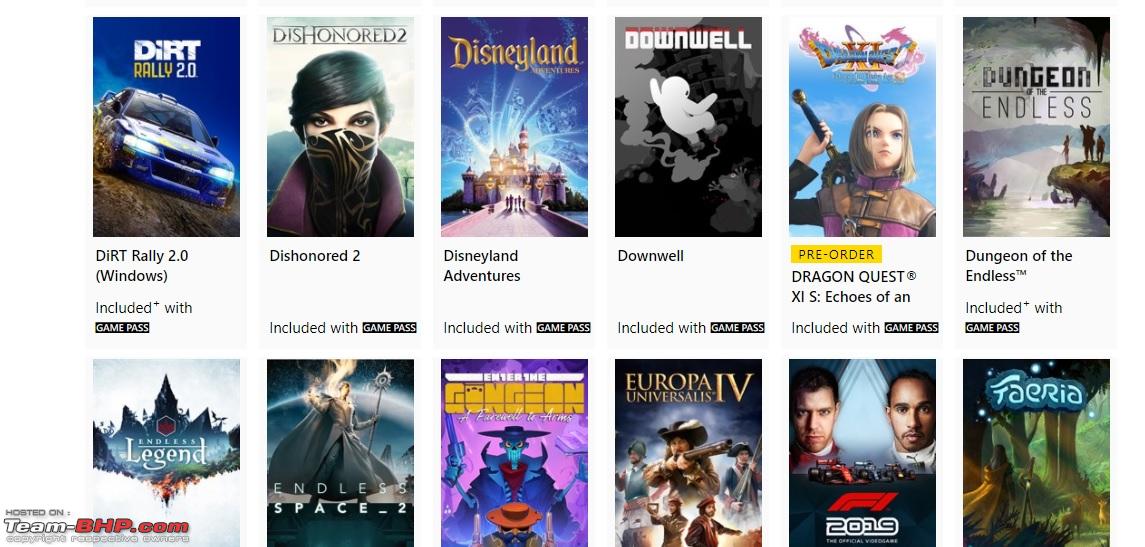The height and width of the screenshot is (547, 1145).
Task: Click the DiRT Rally 2.0 (Windows) title
Action: (142, 266)
